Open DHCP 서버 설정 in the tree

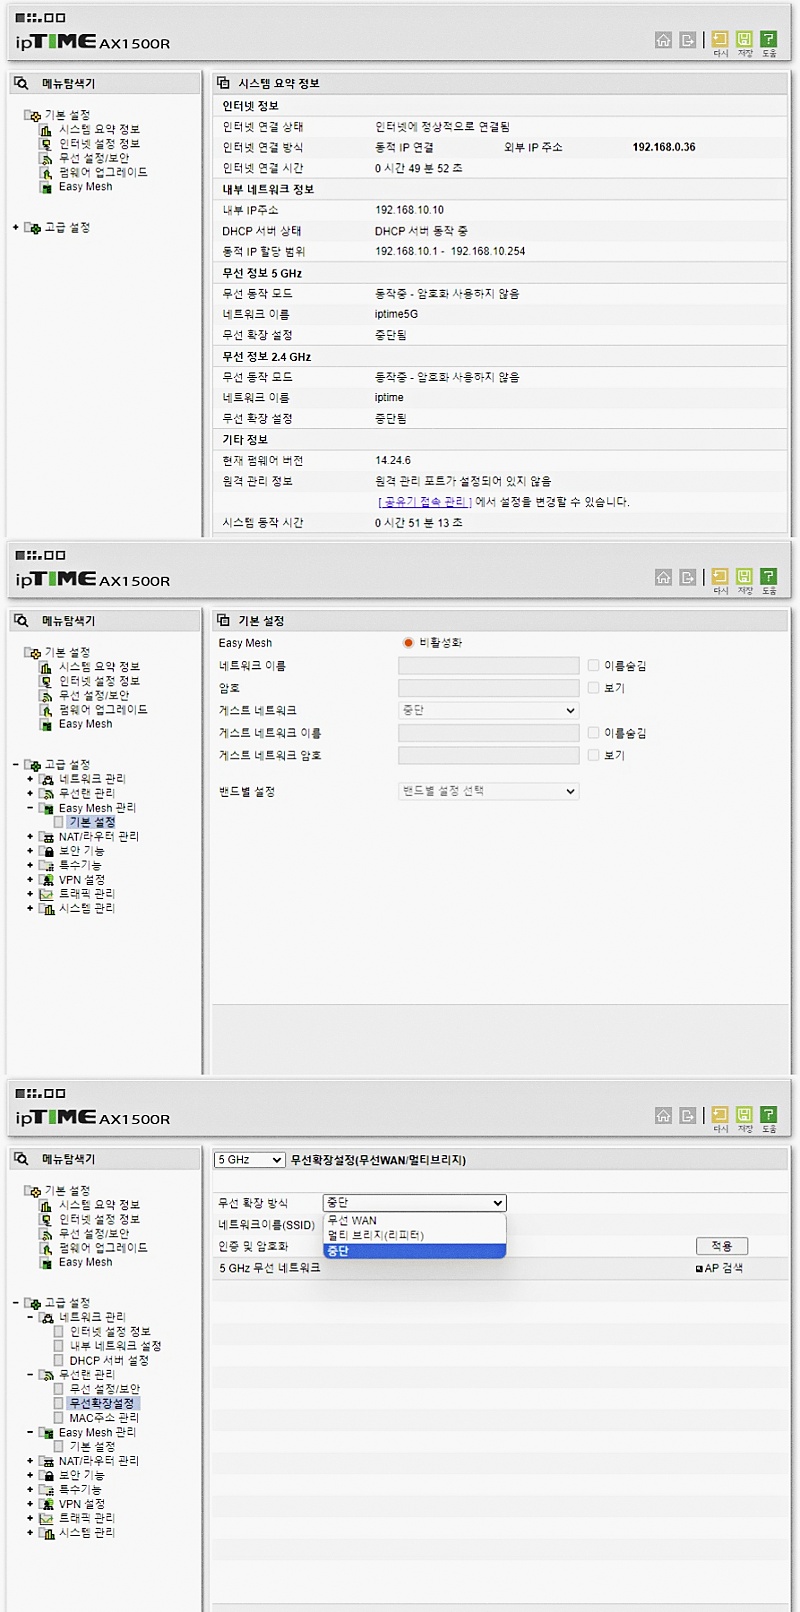click(x=109, y=1361)
